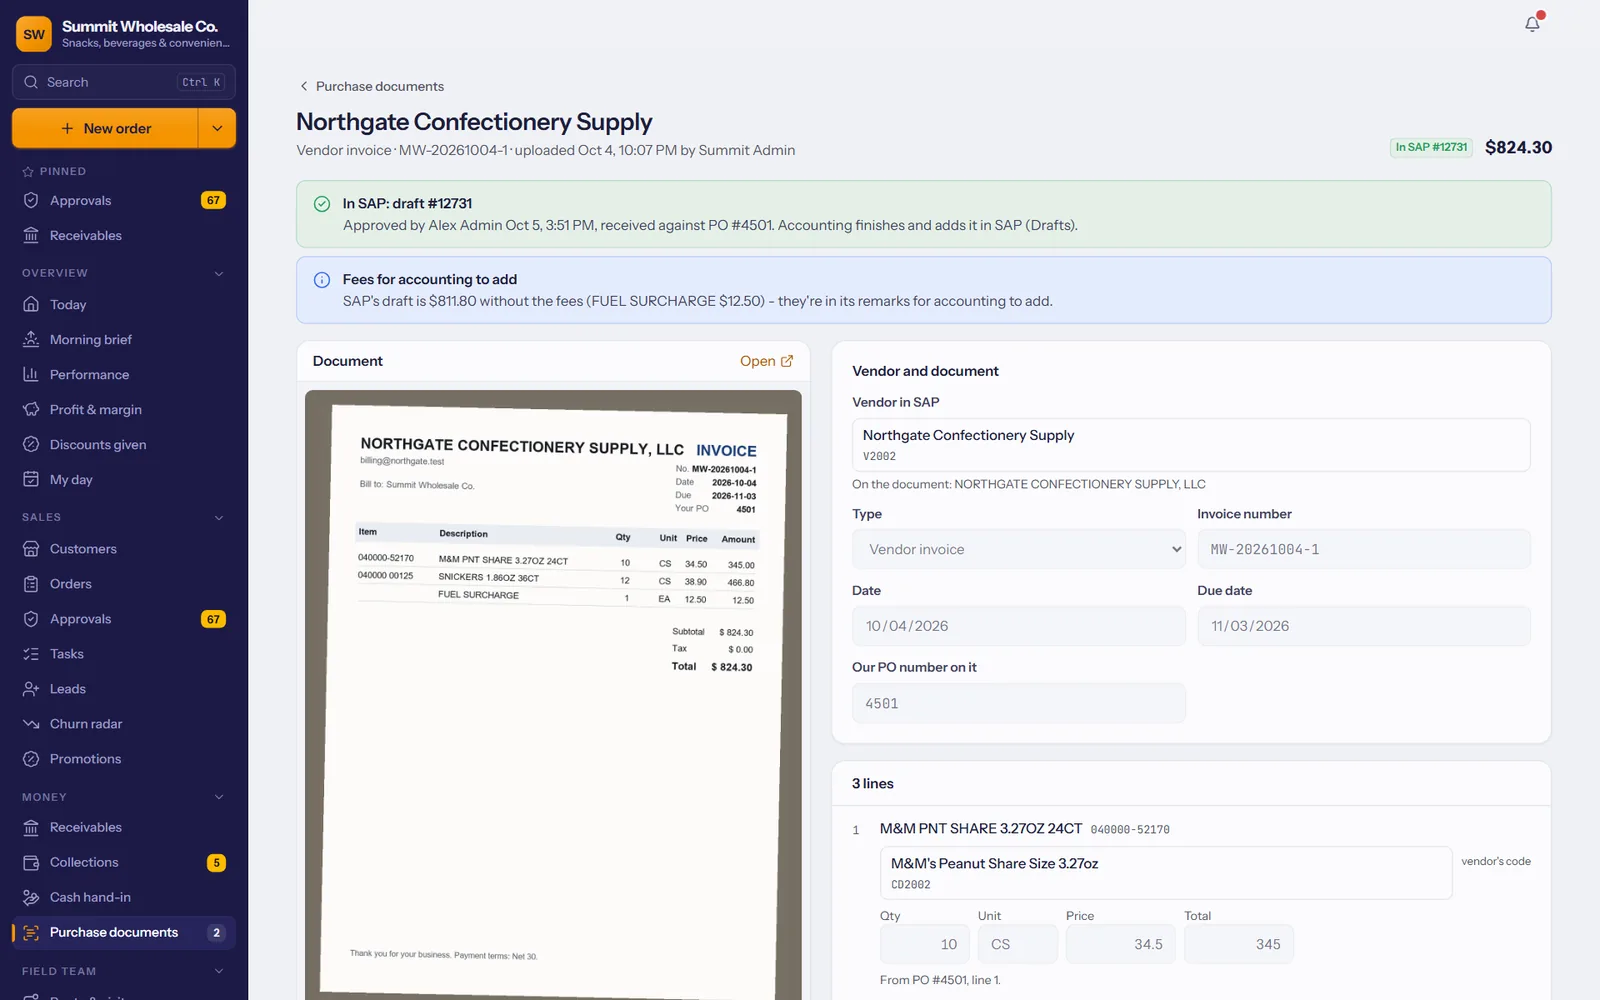The height and width of the screenshot is (1000, 1600).
Task: Click the New order button
Action: coord(105,128)
